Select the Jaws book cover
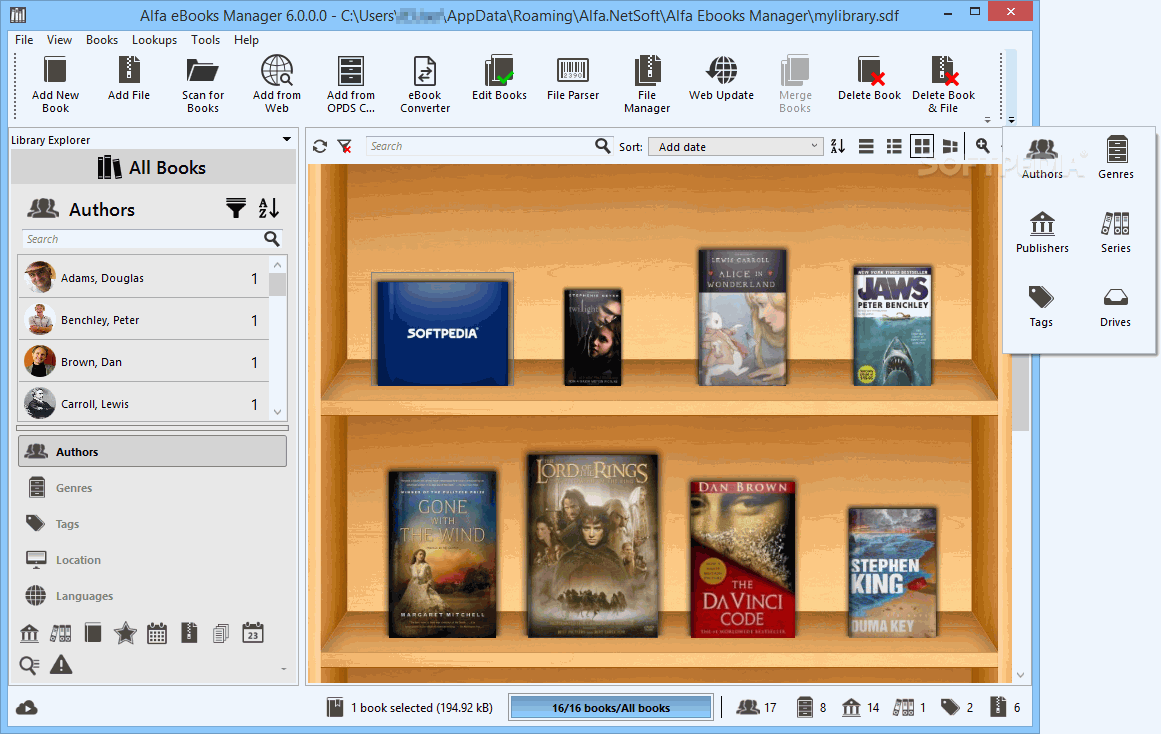Screen dimensions: 1161x734 pyautogui.click(x=892, y=326)
